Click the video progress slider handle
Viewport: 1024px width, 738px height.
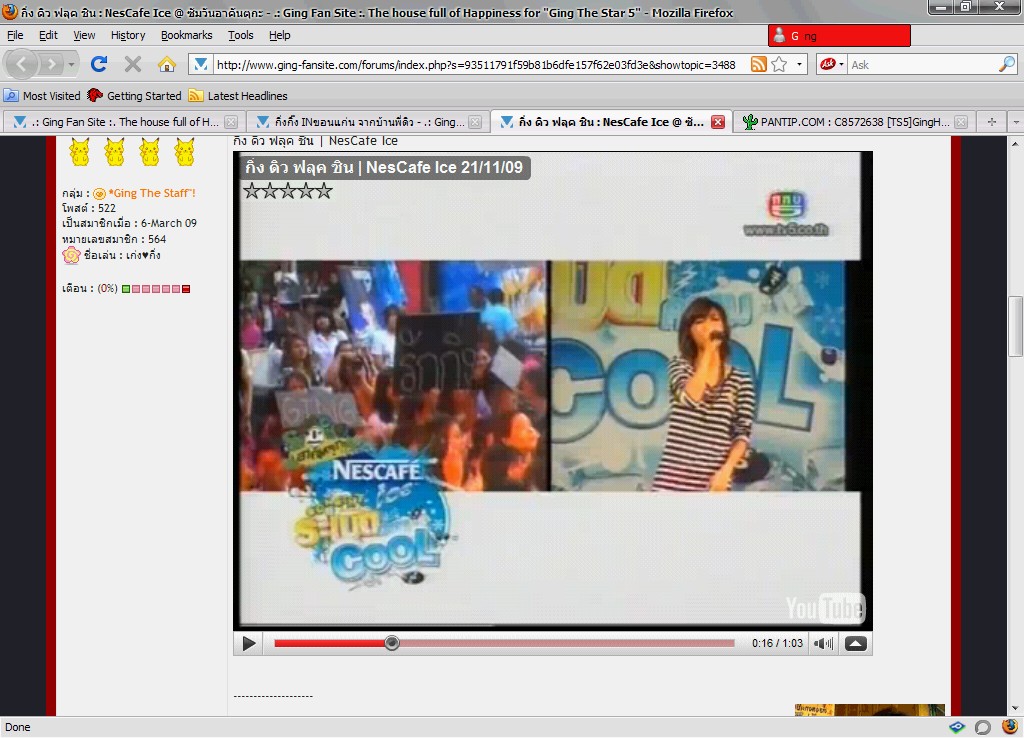click(x=392, y=643)
